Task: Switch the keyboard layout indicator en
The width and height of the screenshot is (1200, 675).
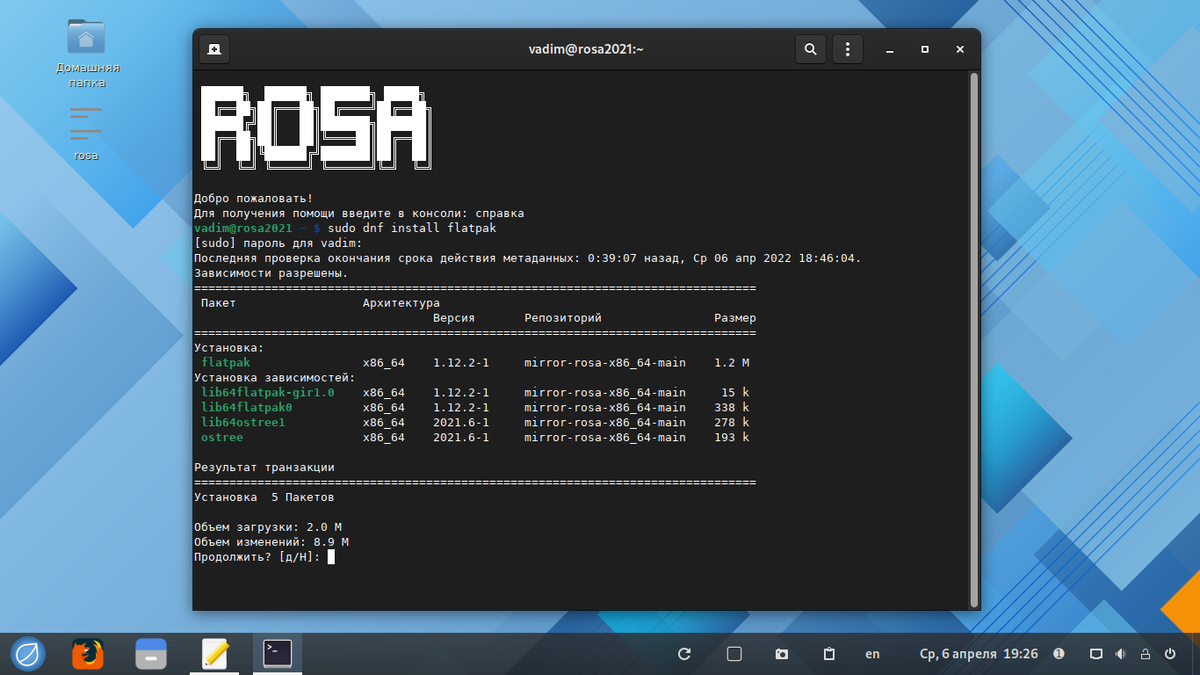Action: tap(872, 654)
